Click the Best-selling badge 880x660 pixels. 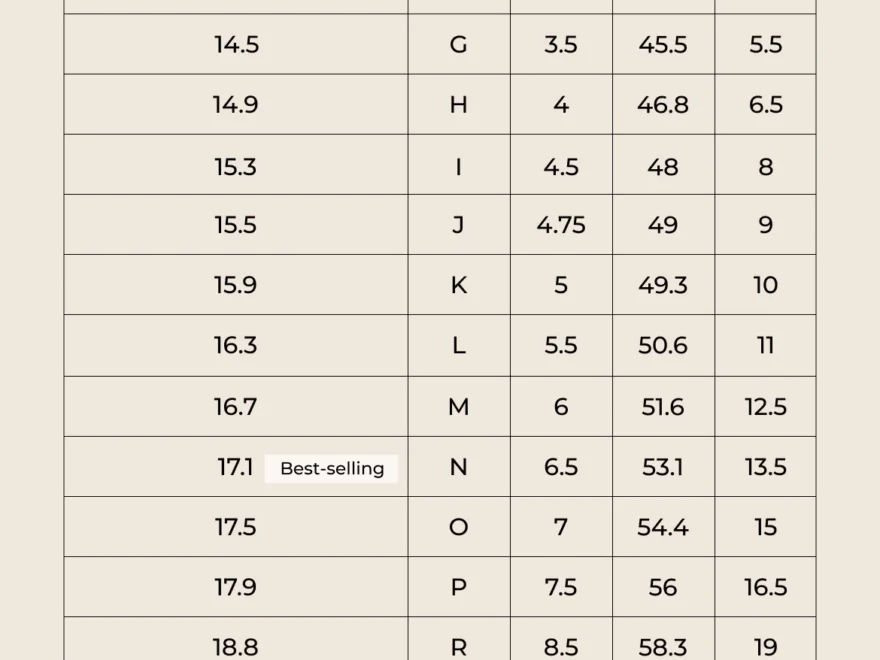click(331, 468)
